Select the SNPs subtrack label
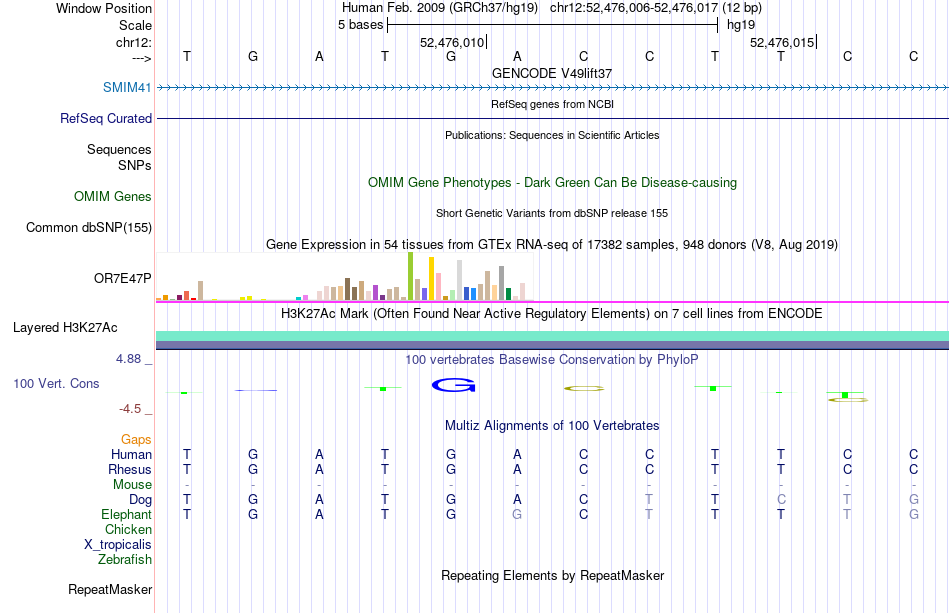This screenshot has height=613, width=950. (x=135, y=165)
